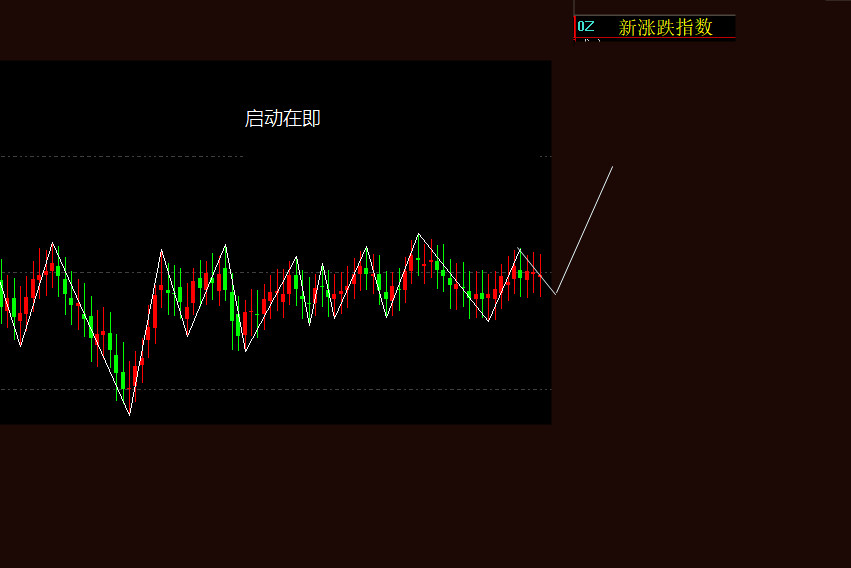Click the 0Z code label
851x568 pixels.
click(x=586, y=26)
